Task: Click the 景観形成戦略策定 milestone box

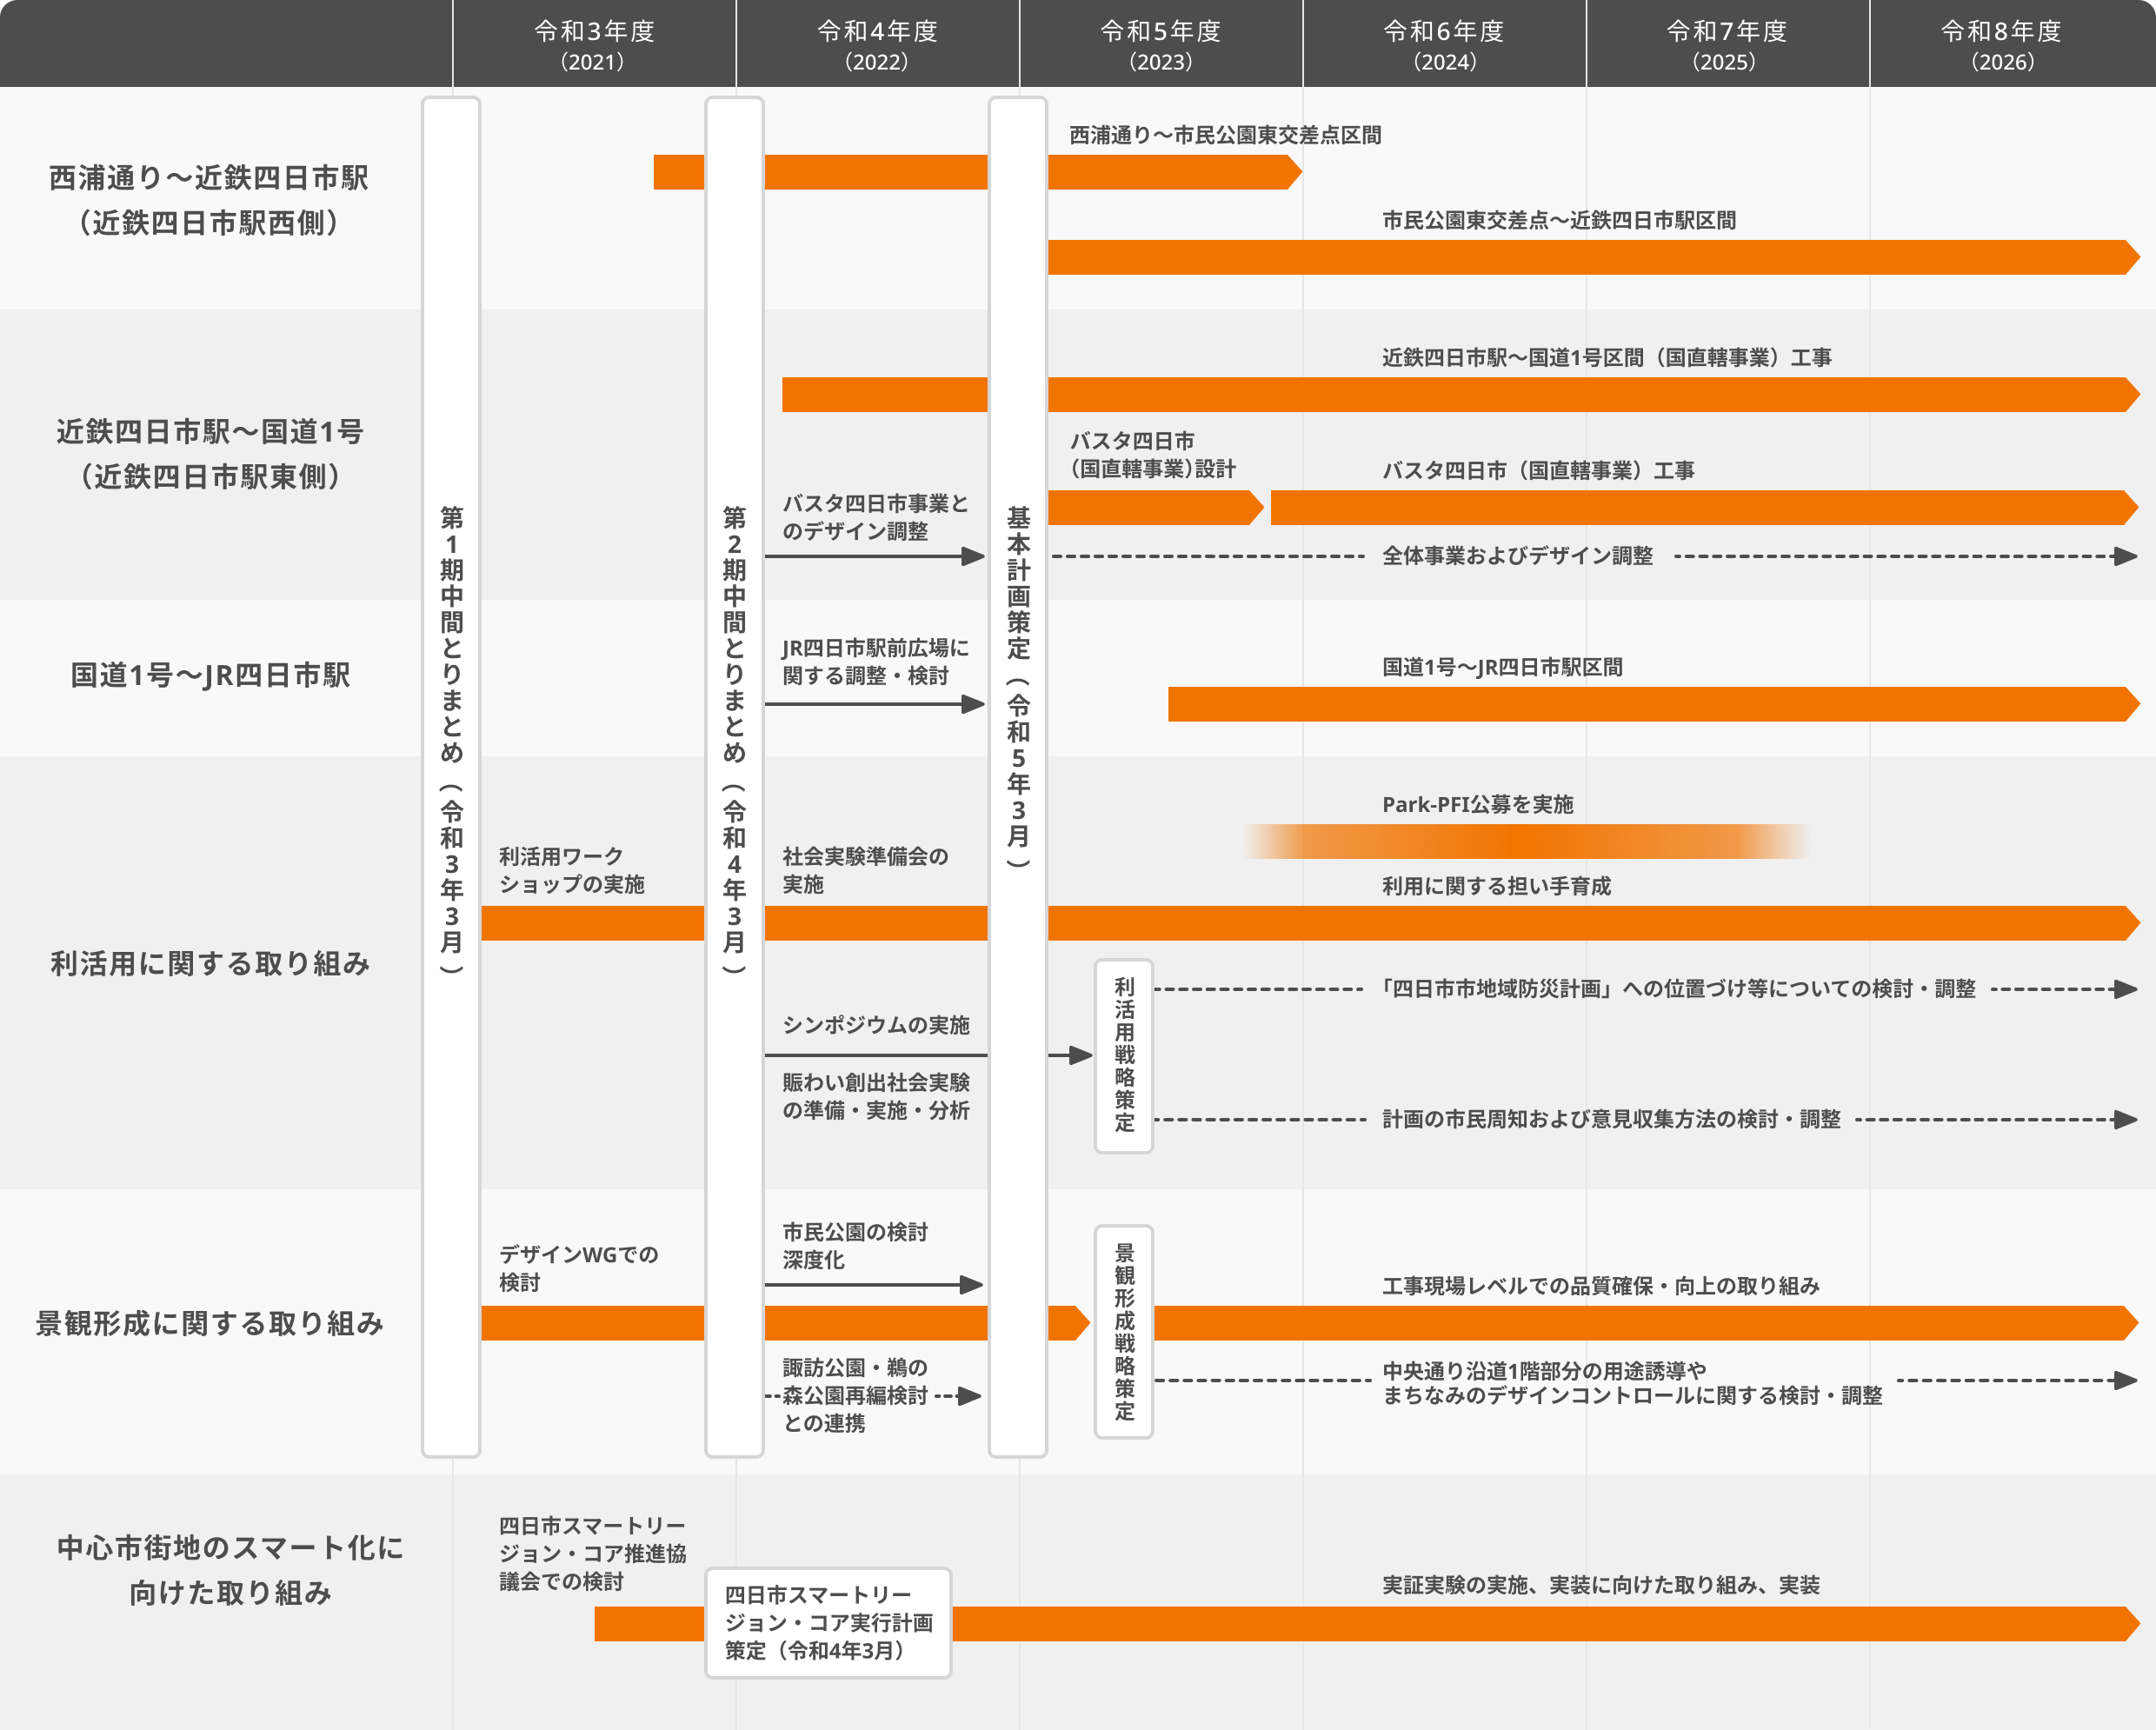Action: coord(1124,1332)
